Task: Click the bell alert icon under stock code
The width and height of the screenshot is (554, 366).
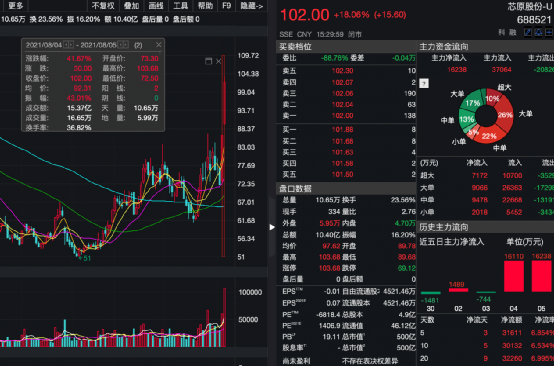Action: [x=538, y=33]
